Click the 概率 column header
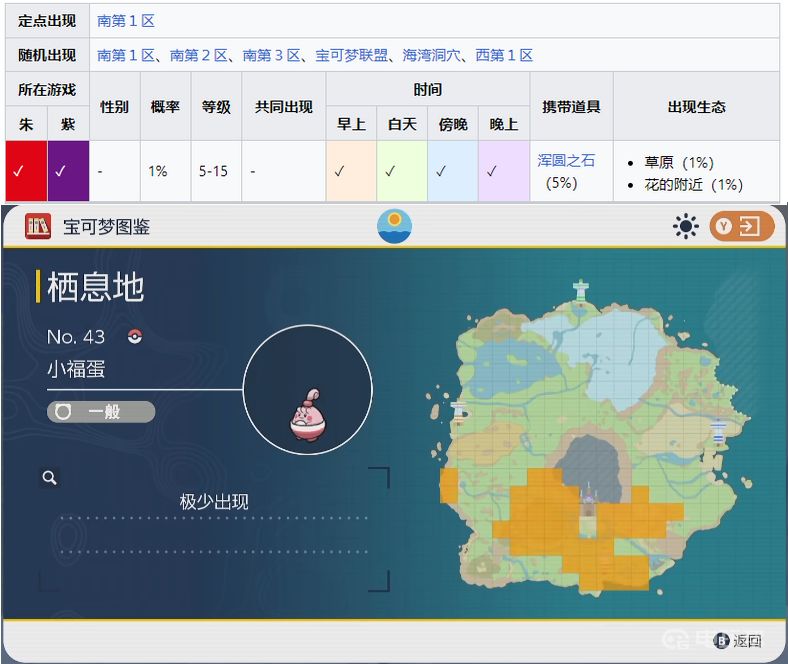This screenshot has width=788, height=664. coord(165,106)
